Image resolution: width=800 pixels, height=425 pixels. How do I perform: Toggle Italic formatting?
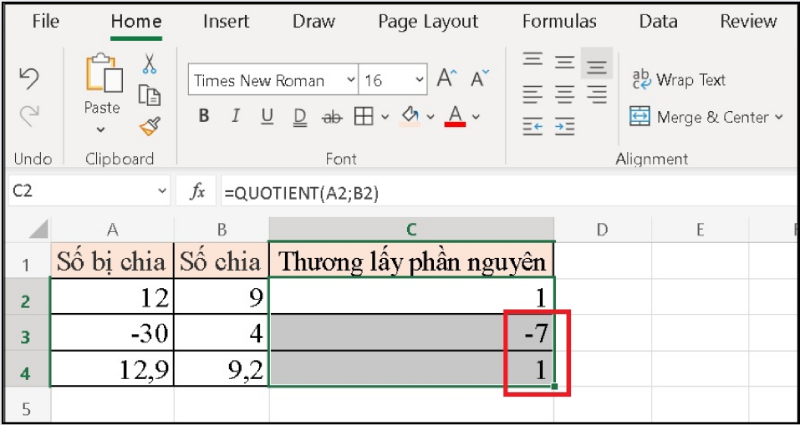tap(235, 117)
